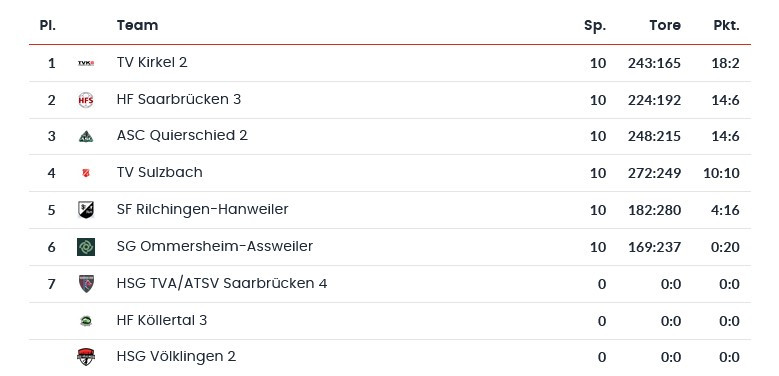Click the TV Kirkel 2 team logo

(86, 63)
